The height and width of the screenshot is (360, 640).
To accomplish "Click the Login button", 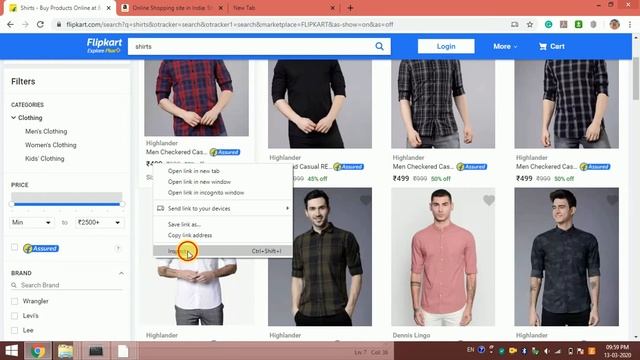I will tap(446, 46).
